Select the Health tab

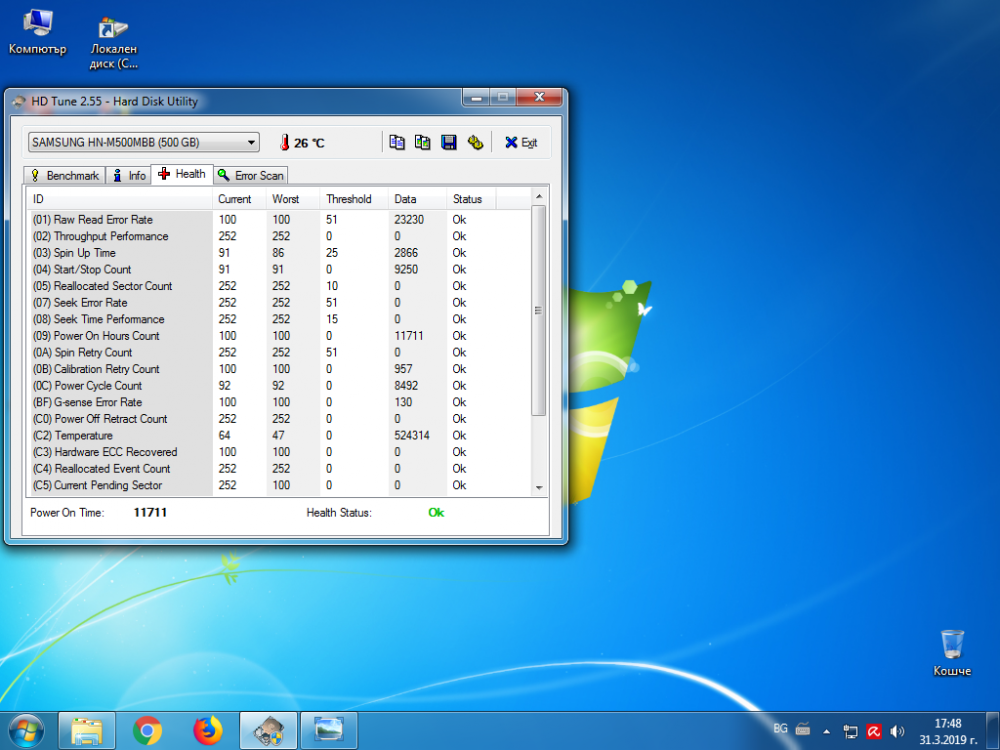(182, 173)
